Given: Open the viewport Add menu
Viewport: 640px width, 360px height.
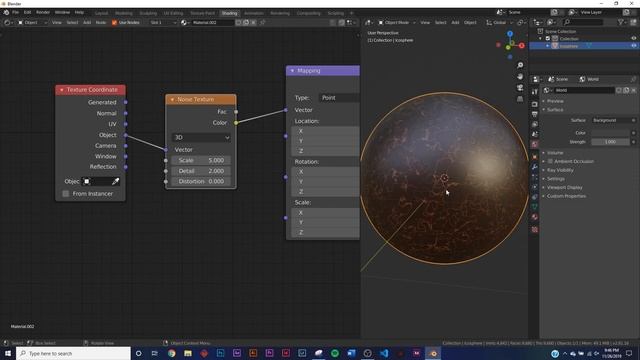Looking at the screenshot, I should 455,22.
